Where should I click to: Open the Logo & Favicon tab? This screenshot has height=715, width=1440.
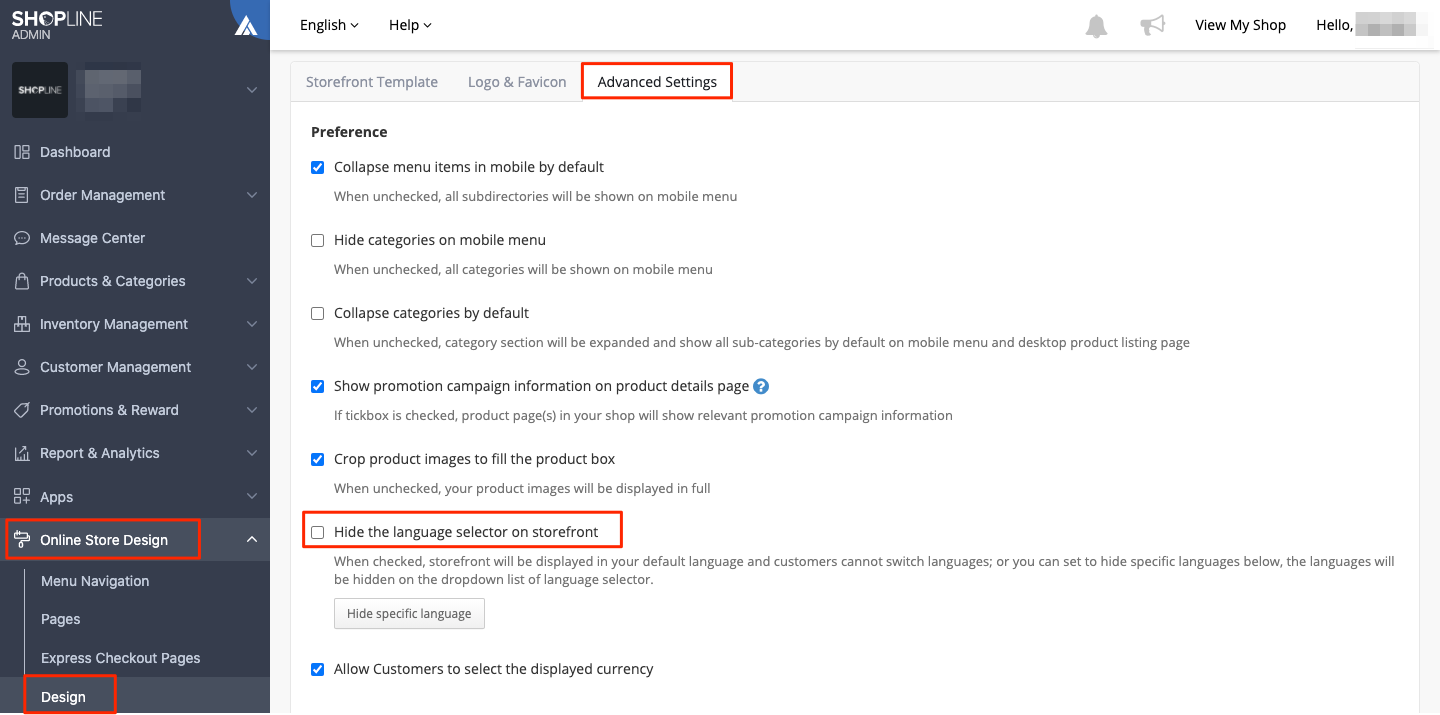[x=517, y=82]
